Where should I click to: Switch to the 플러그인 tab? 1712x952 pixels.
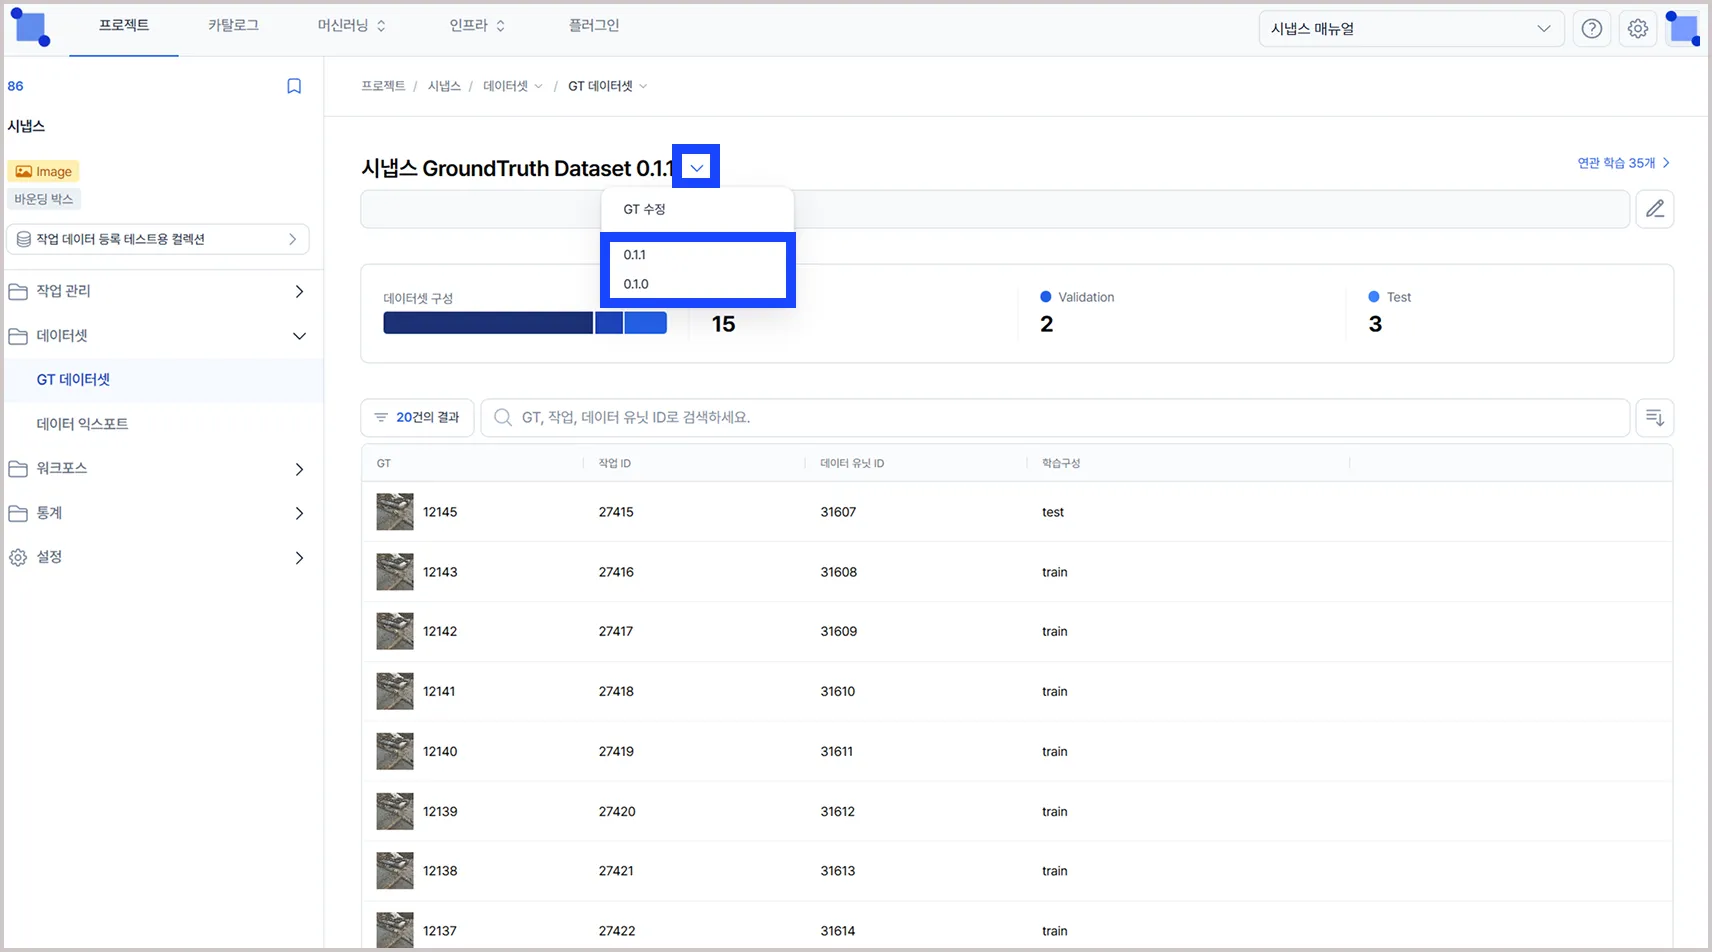(594, 25)
